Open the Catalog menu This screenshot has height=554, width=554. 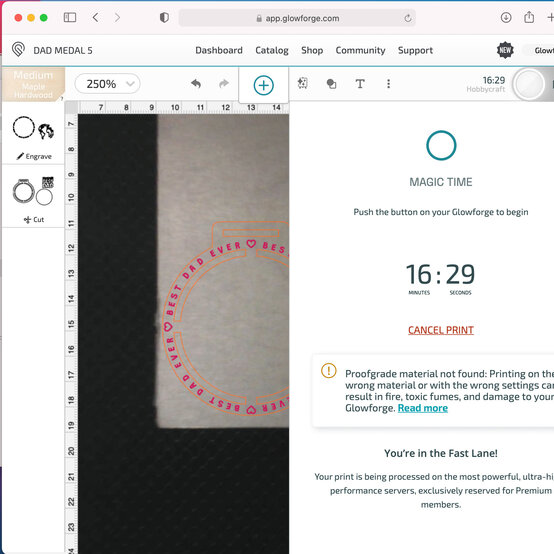(x=272, y=50)
